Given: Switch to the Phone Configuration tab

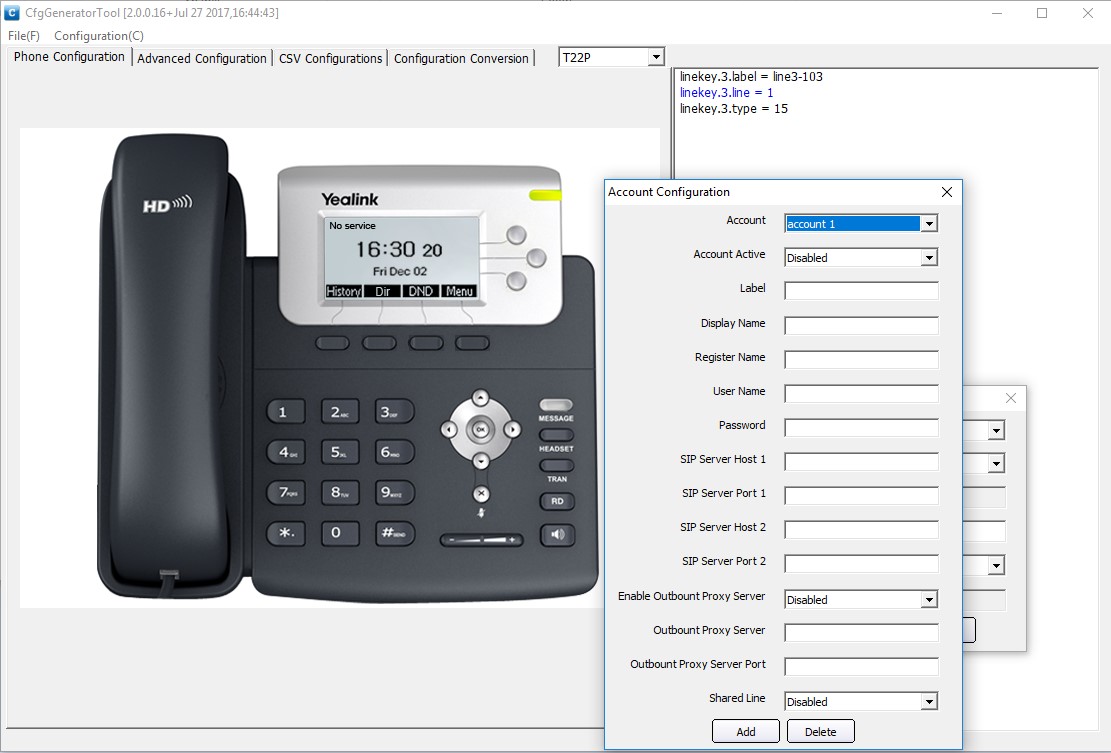Looking at the screenshot, I should click(69, 57).
